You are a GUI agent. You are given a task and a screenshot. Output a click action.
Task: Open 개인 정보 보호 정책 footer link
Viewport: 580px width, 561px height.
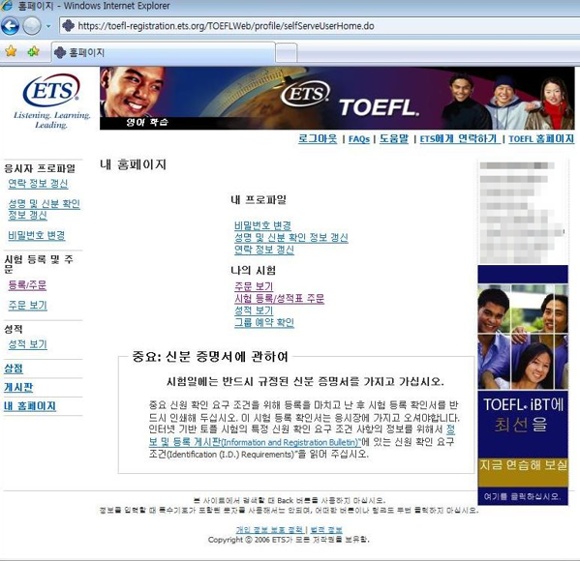tap(270, 530)
